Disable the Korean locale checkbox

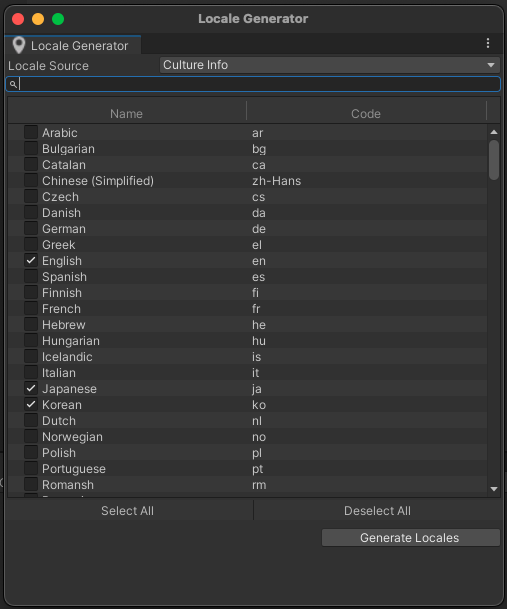(31, 404)
